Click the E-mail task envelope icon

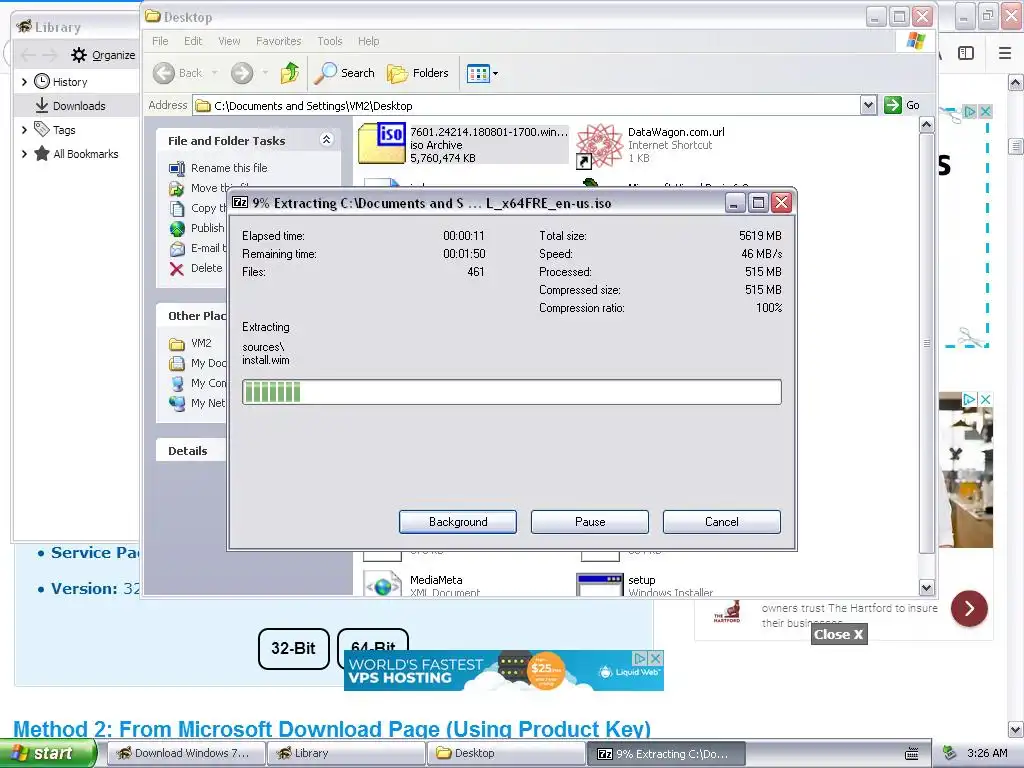click(177, 249)
